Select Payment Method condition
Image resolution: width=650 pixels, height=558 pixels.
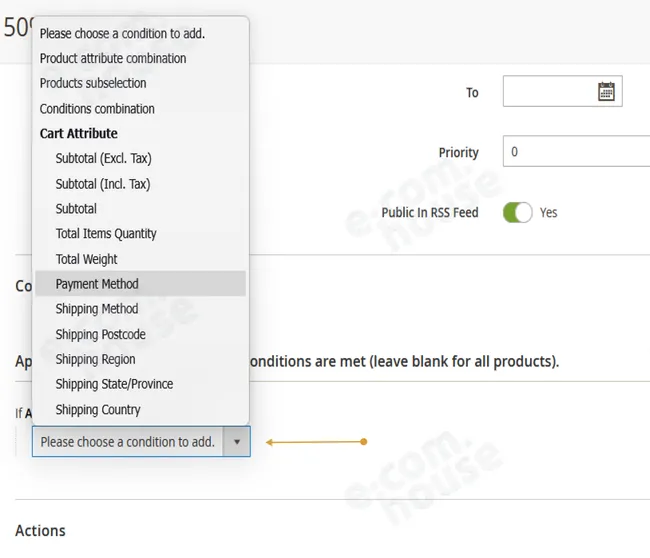pos(141,284)
